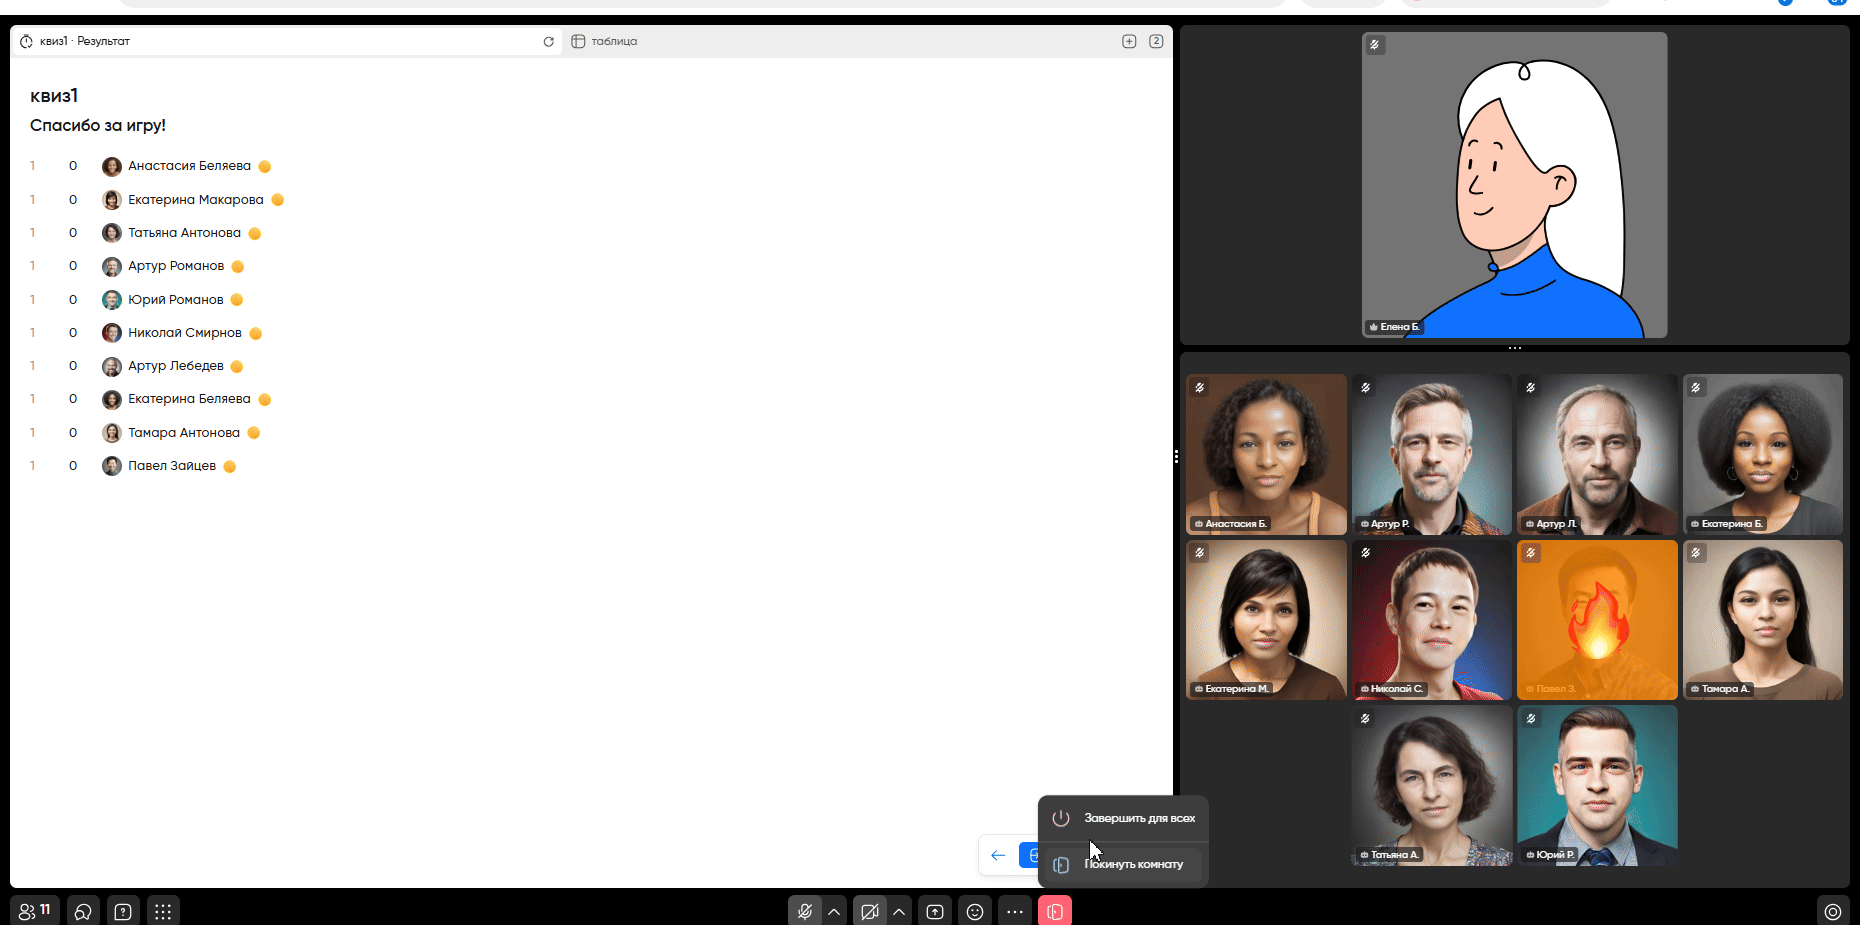Open the questions icon in bottom bar
The height and width of the screenshot is (925, 1860).
[123, 911]
